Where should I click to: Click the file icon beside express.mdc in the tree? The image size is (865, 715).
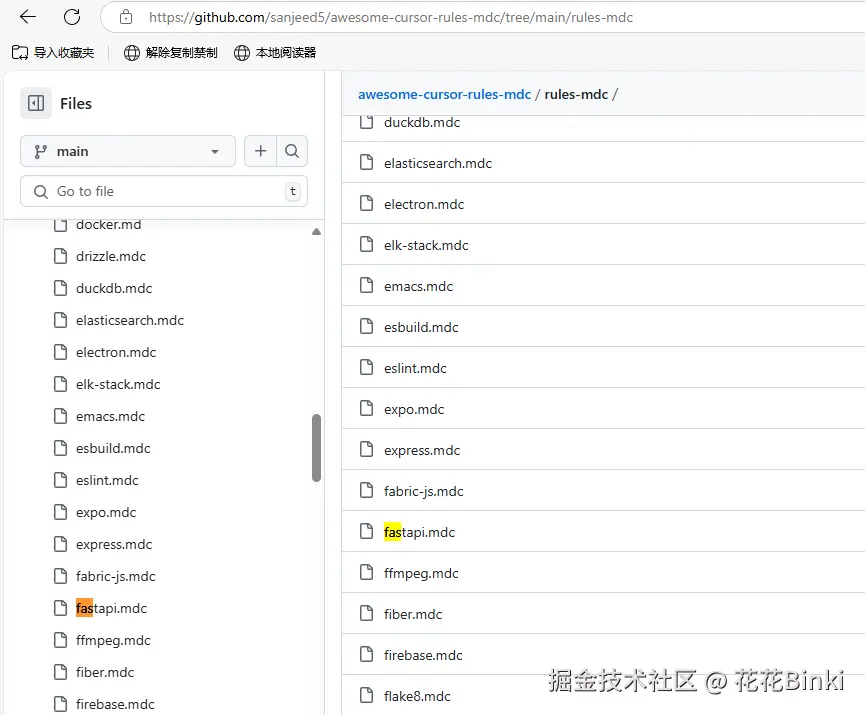61,544
